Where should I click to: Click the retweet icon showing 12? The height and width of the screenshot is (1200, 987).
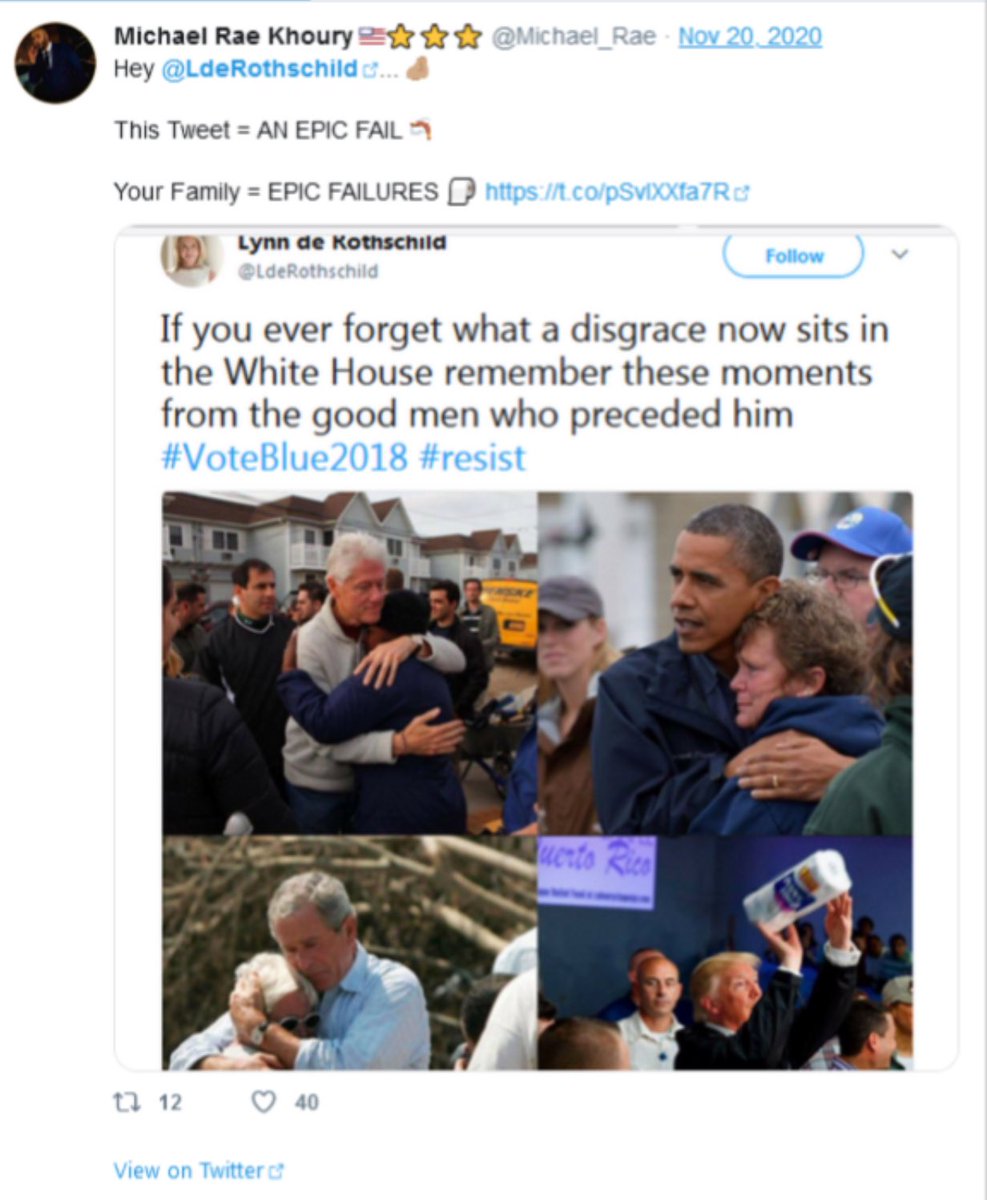(x=124, y=1102)
